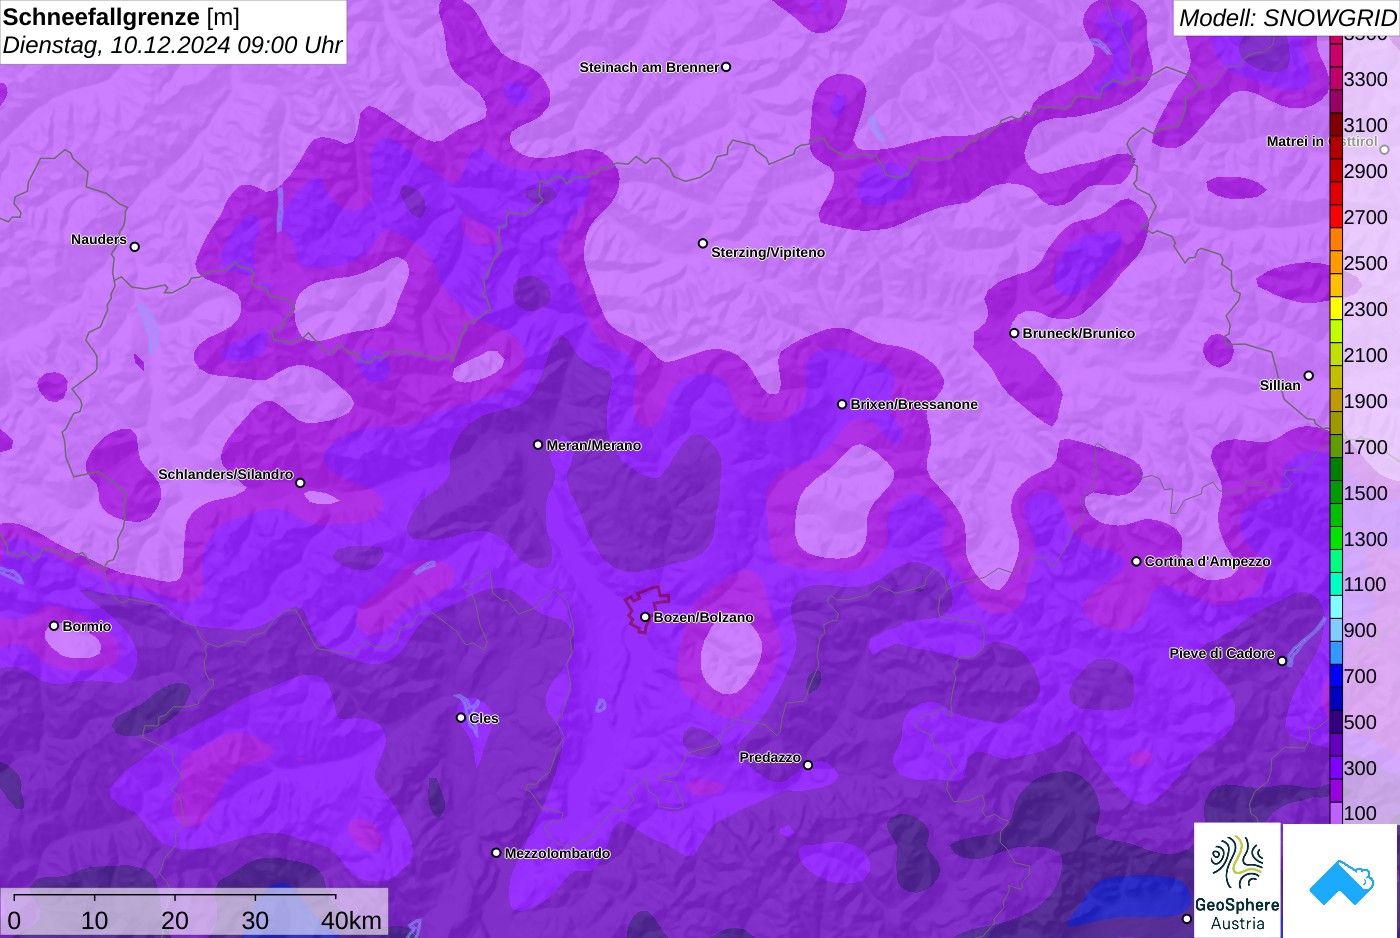Click the red-outlined Bolzano municipality boundary

(x=647, y=609)
